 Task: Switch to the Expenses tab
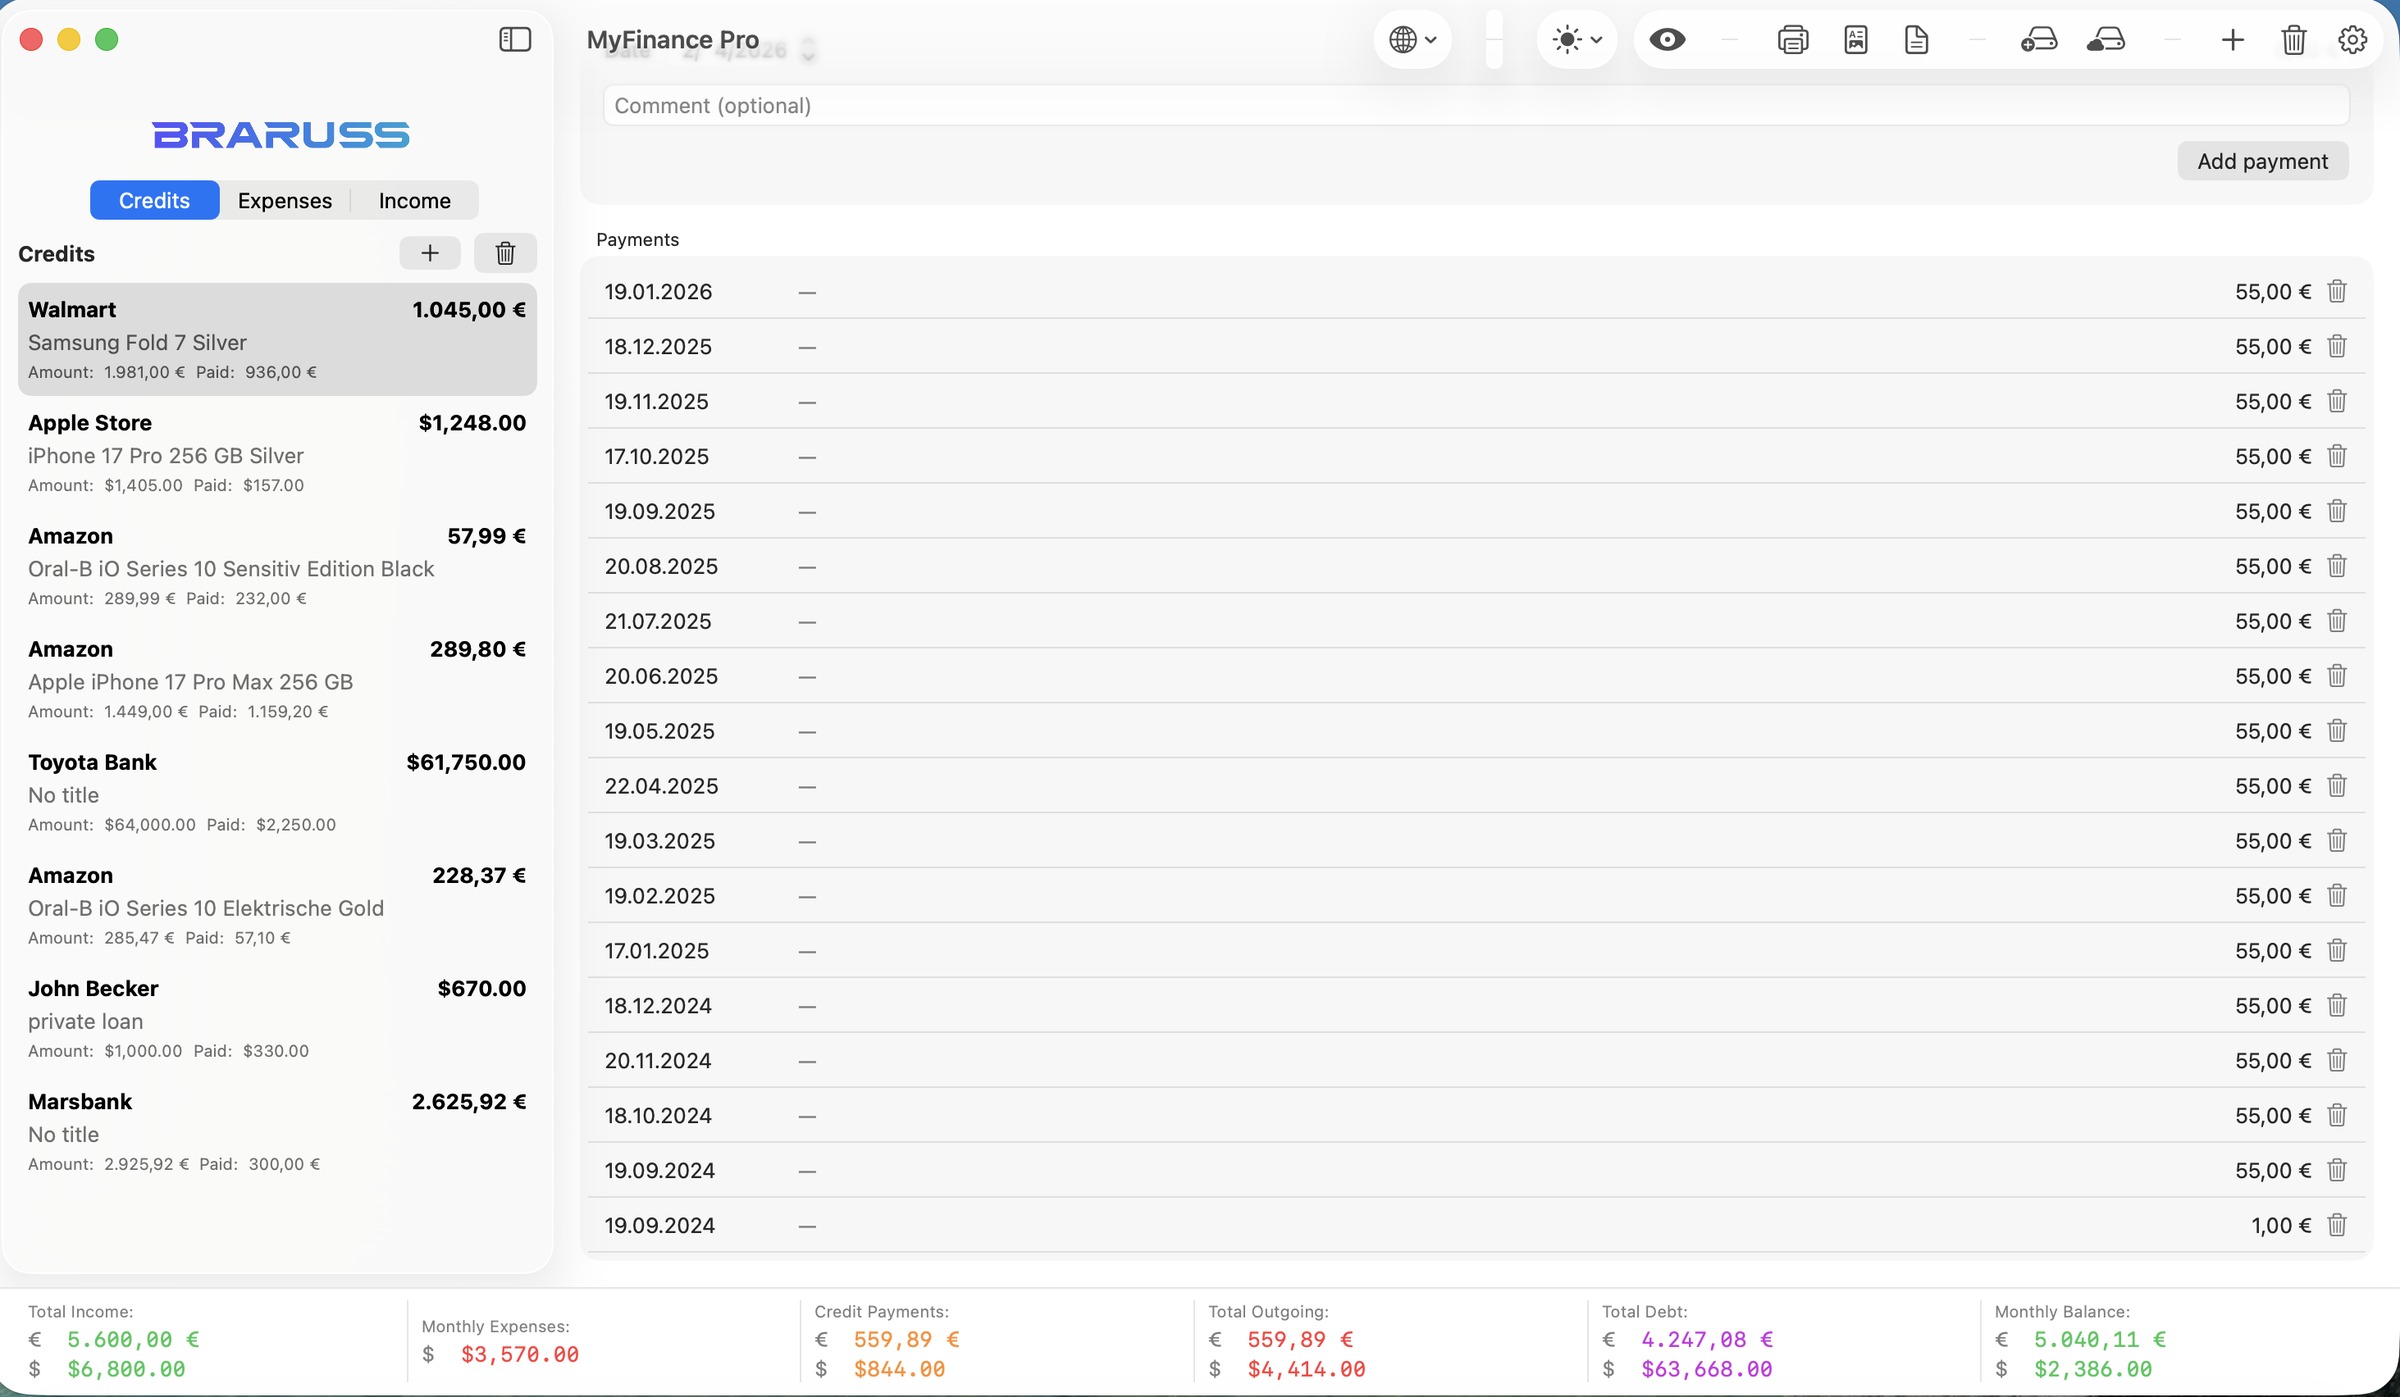pyautogui.click(x=285, y=200)
